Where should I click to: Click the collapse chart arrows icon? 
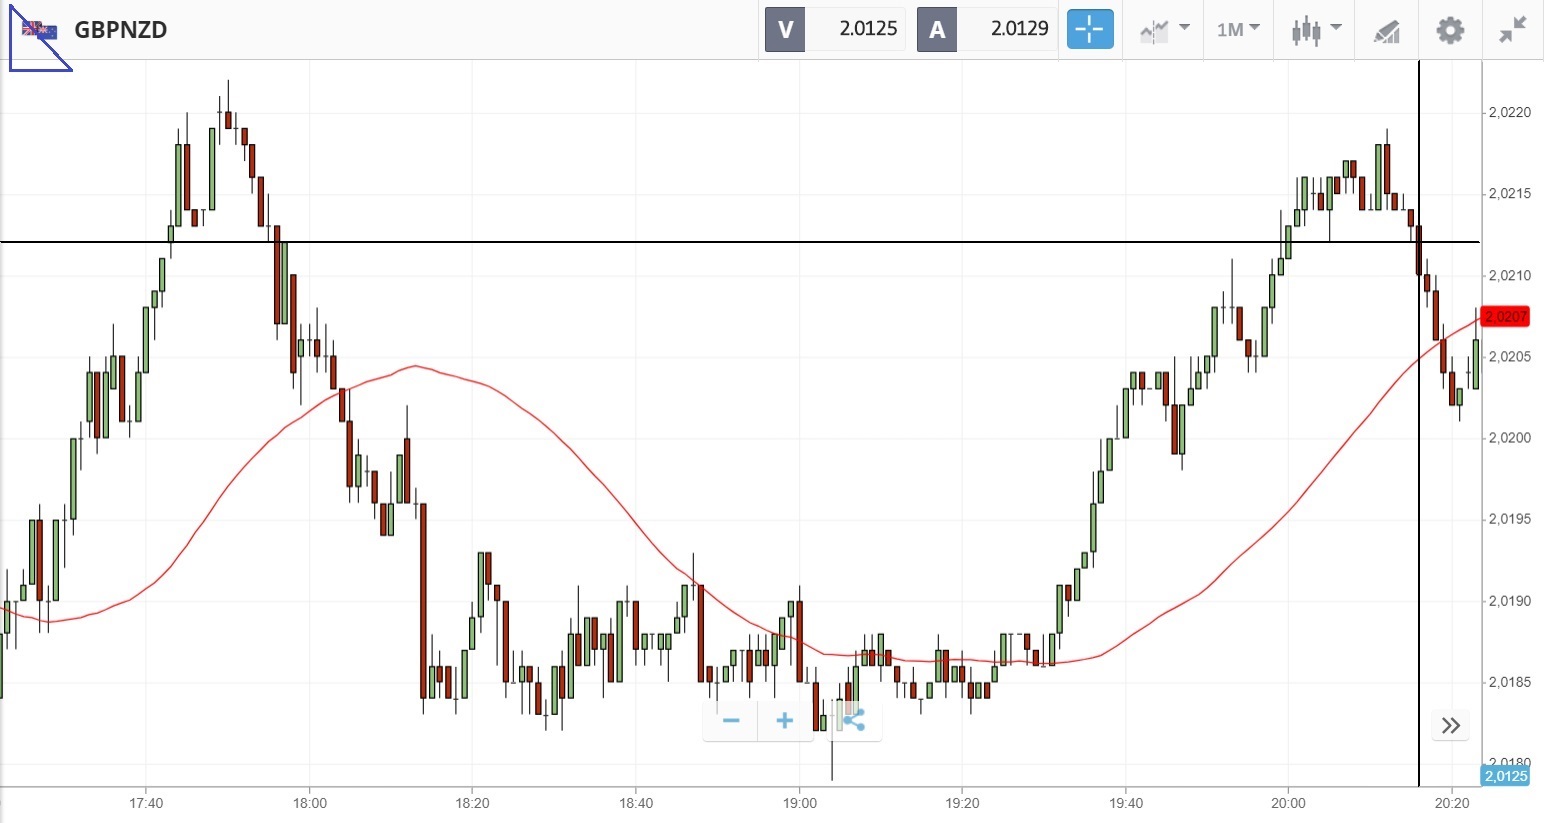point(1512,29)
